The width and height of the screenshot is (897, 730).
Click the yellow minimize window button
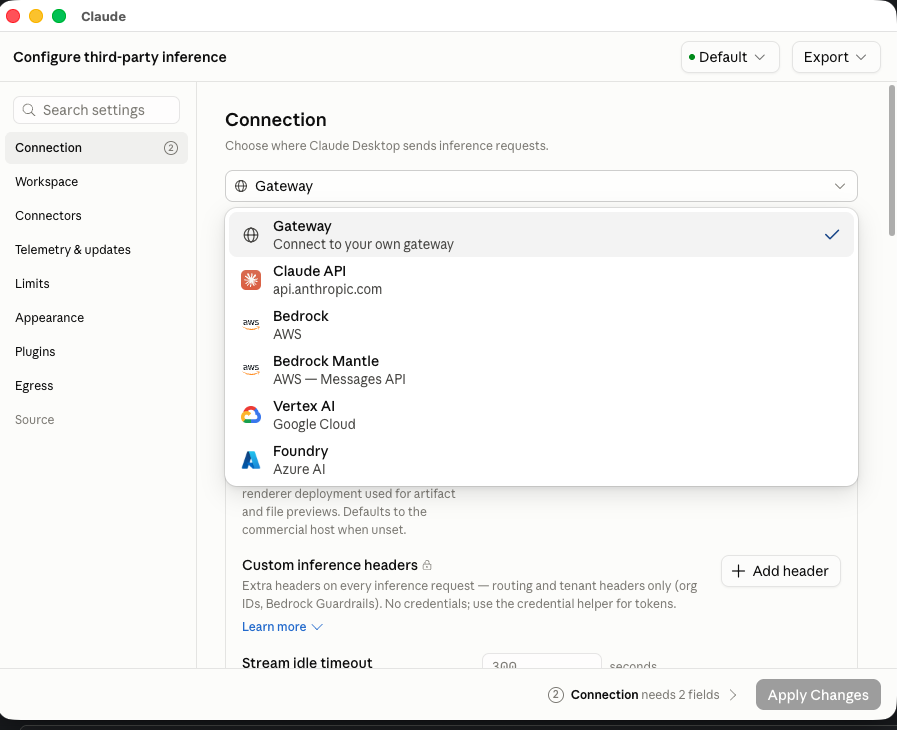click(36, 16)
